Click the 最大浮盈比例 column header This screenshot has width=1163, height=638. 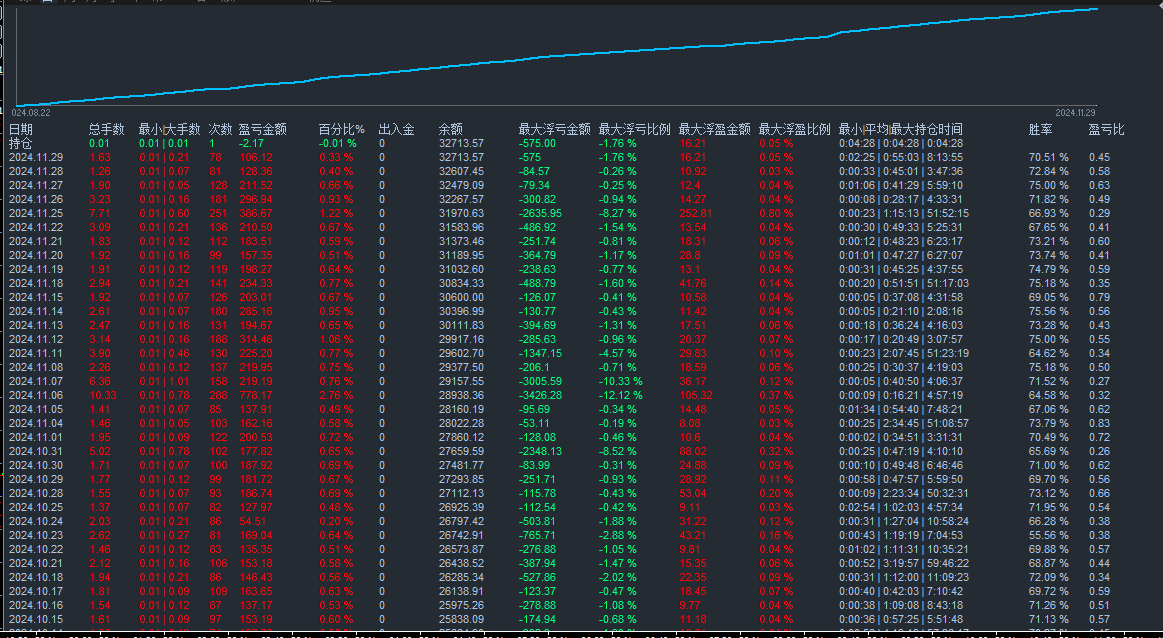coord(795,129)
